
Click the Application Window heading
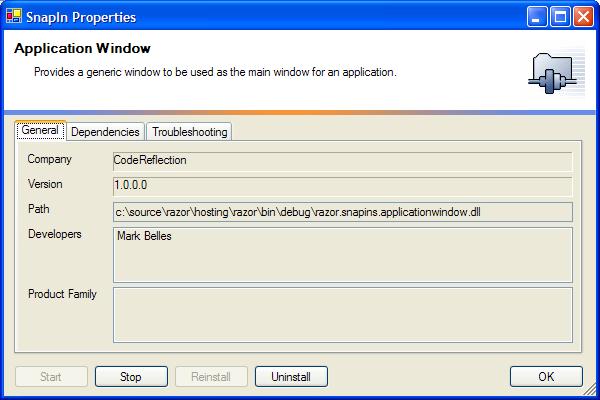(x=82, y=49)
